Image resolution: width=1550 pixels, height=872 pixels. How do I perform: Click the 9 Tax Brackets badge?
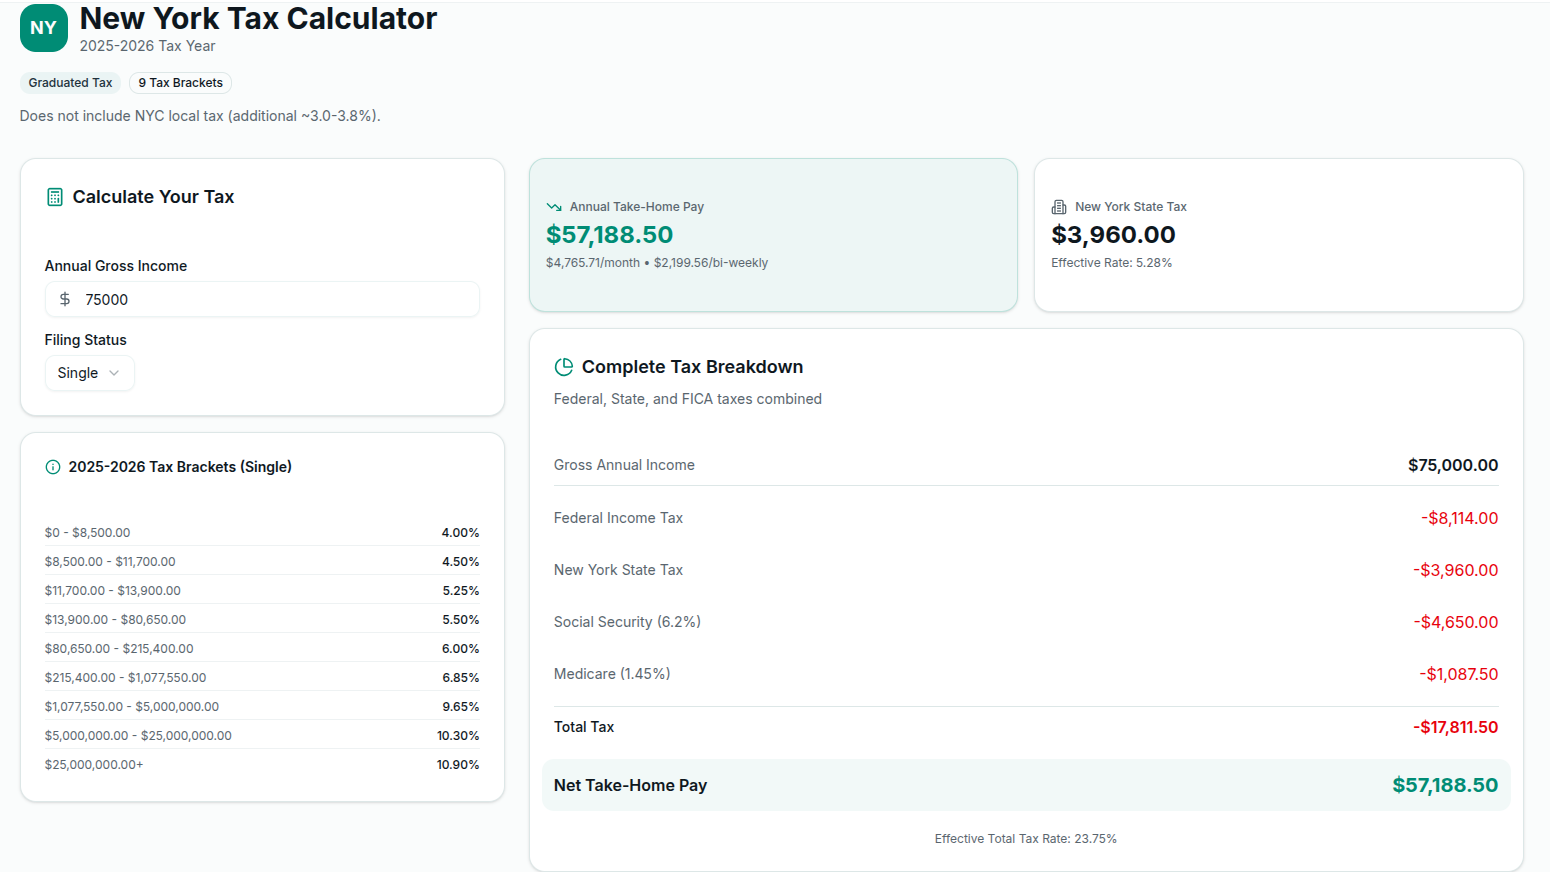click(x=180, y=83)
